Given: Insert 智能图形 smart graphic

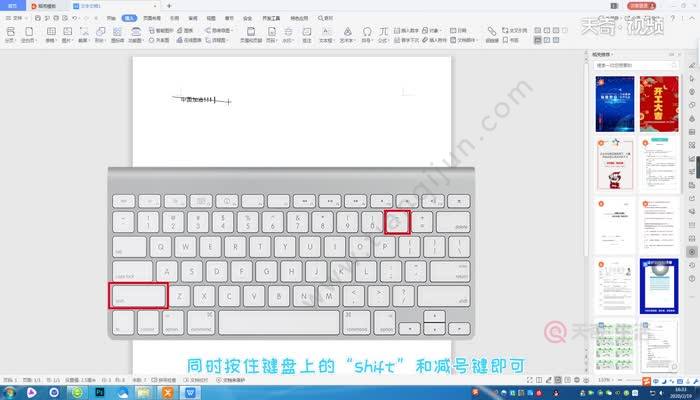Looking at the screenshot, I should click(161, 30).
